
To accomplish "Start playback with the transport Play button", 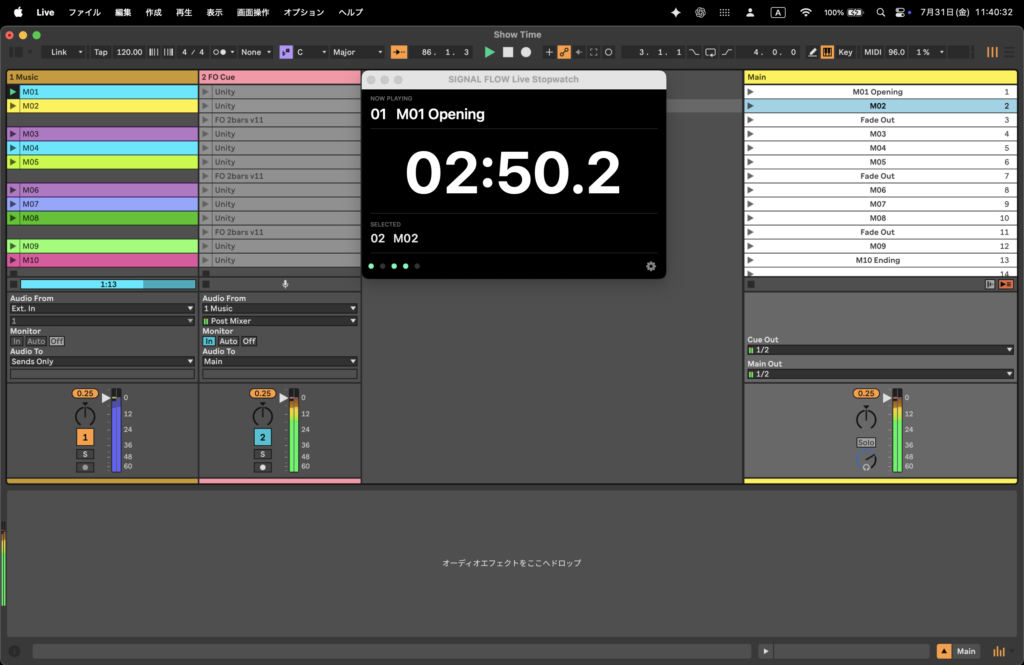I will 489,52.
